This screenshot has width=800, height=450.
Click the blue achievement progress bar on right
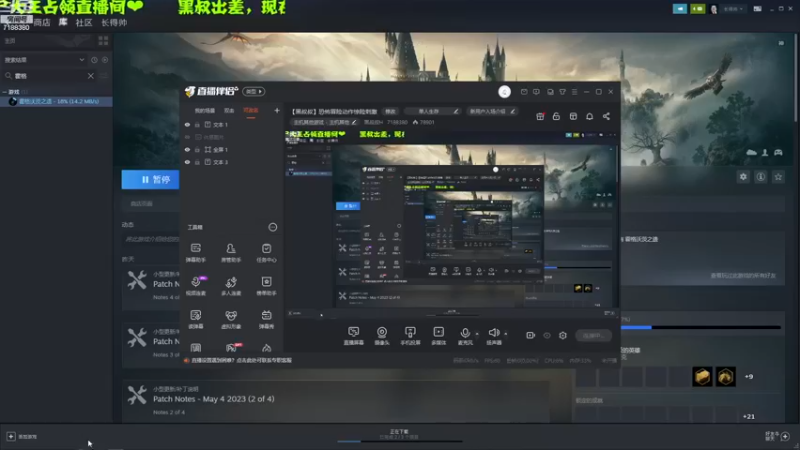point(701,327)
